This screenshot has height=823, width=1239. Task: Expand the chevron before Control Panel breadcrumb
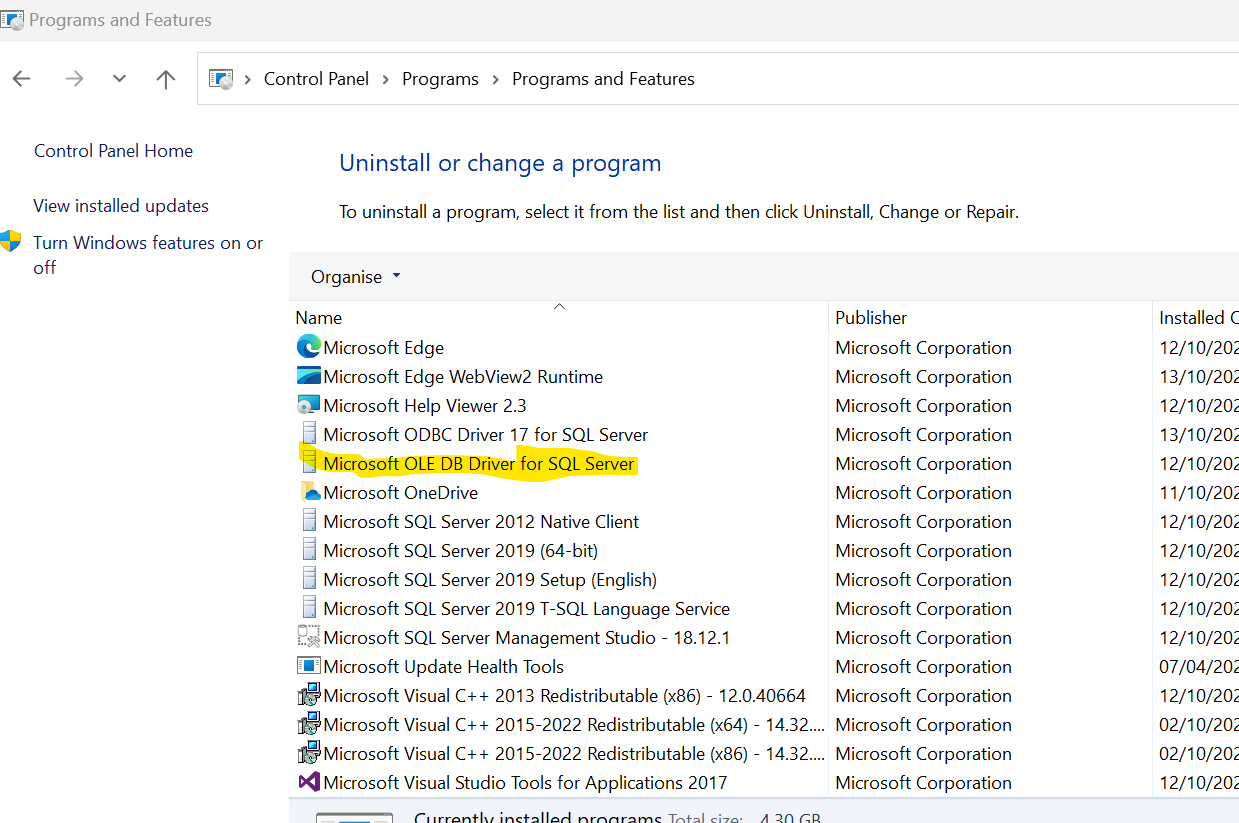[x=247, y=79]
